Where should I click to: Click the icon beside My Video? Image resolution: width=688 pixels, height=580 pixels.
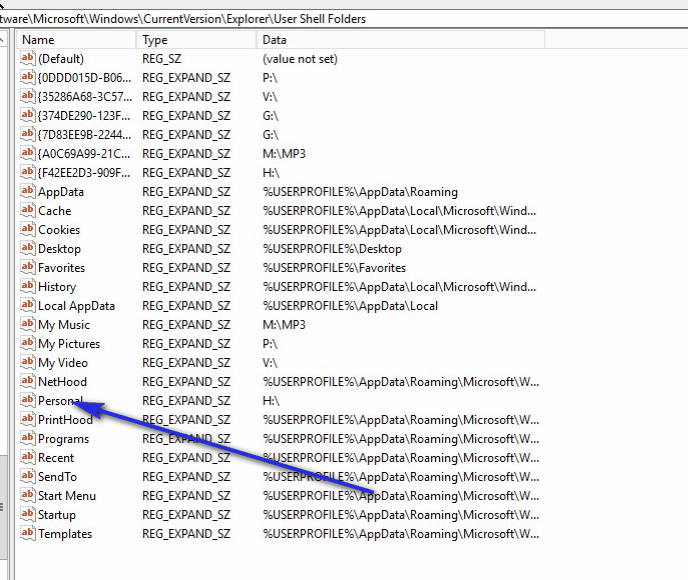click(28, 362)
